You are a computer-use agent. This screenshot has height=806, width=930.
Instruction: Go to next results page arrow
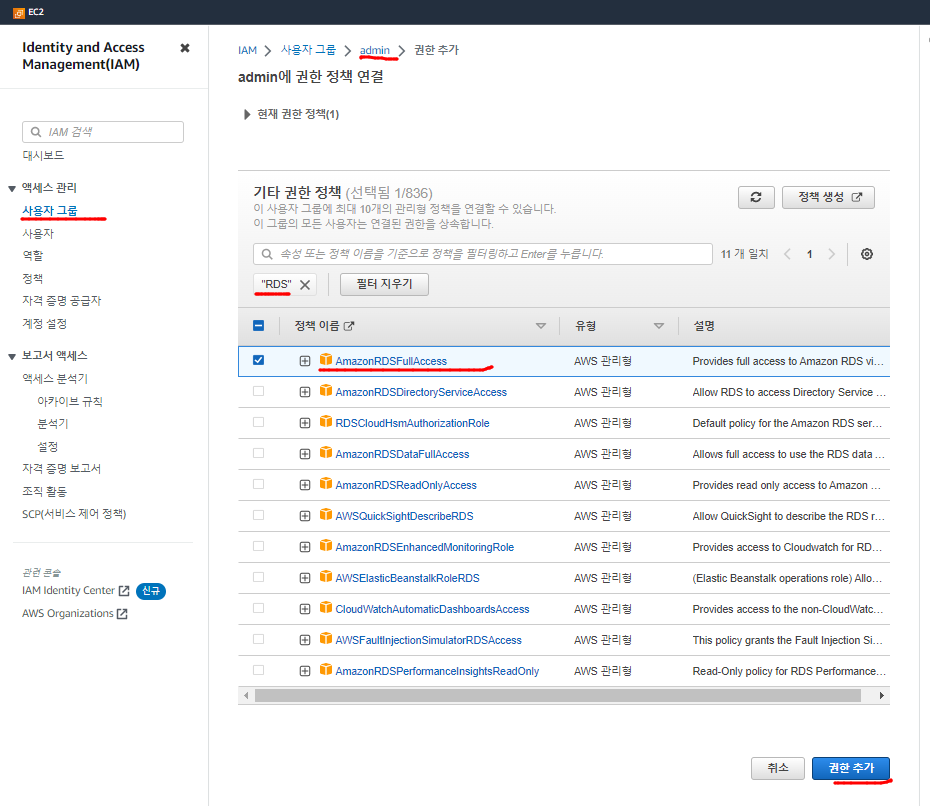point(832,254)
